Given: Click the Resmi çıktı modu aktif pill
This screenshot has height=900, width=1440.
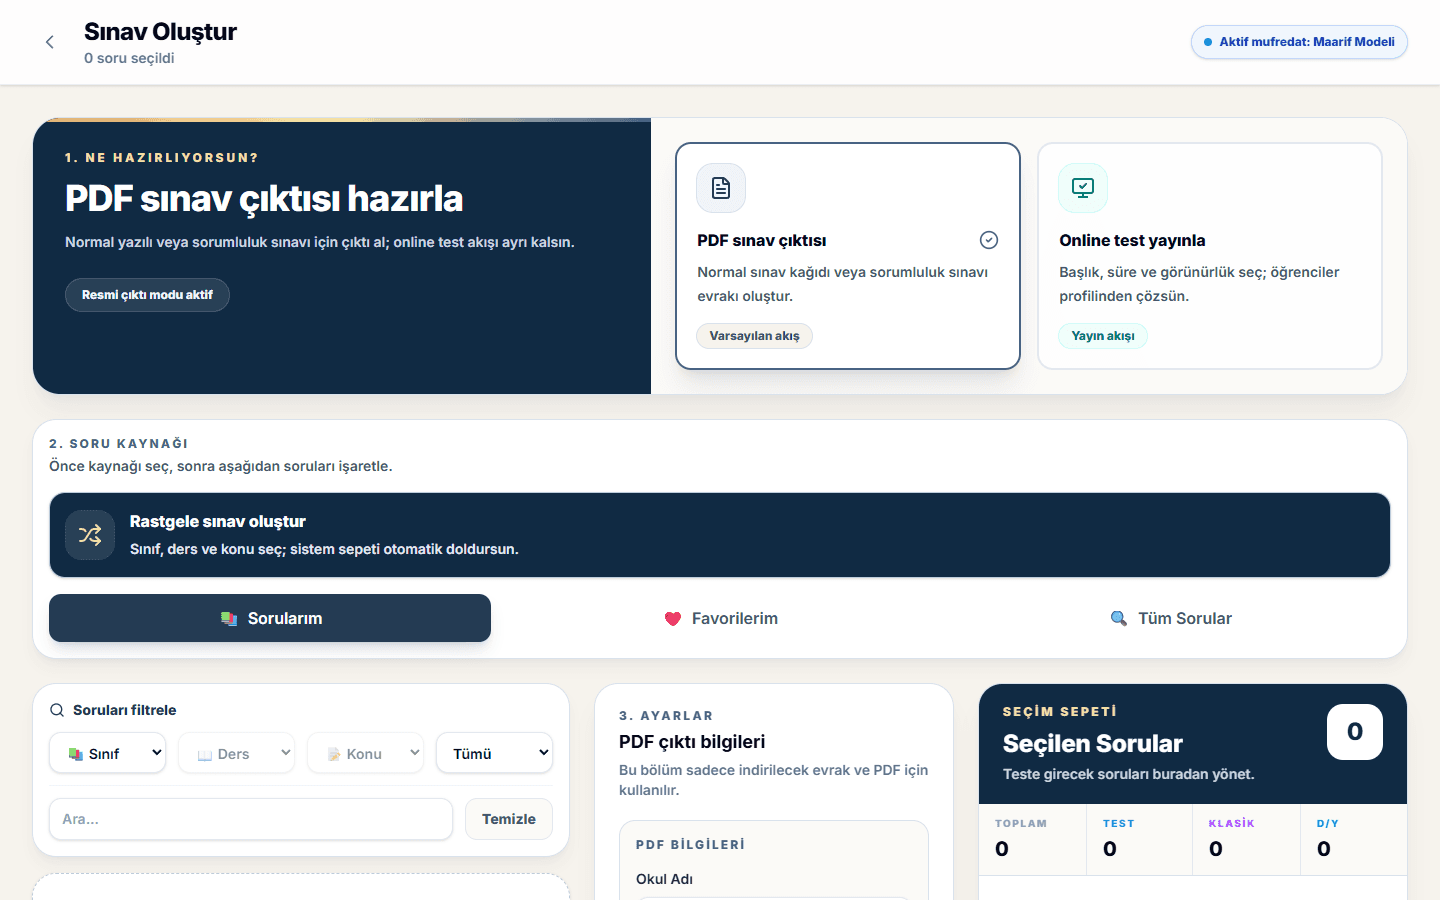Looking at the screenshot, I should point(147,295).
